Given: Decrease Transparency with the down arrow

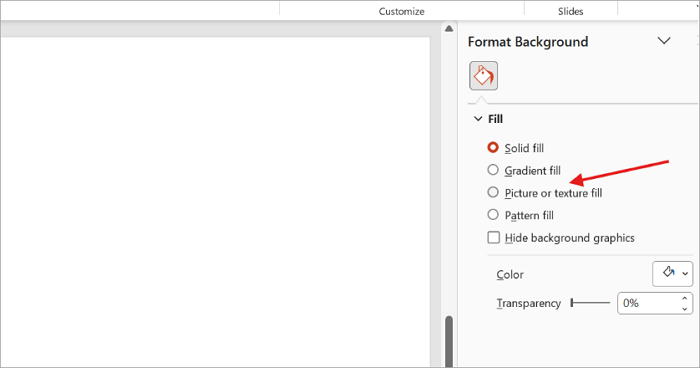Looking at the screenshot, I should 684,309.
